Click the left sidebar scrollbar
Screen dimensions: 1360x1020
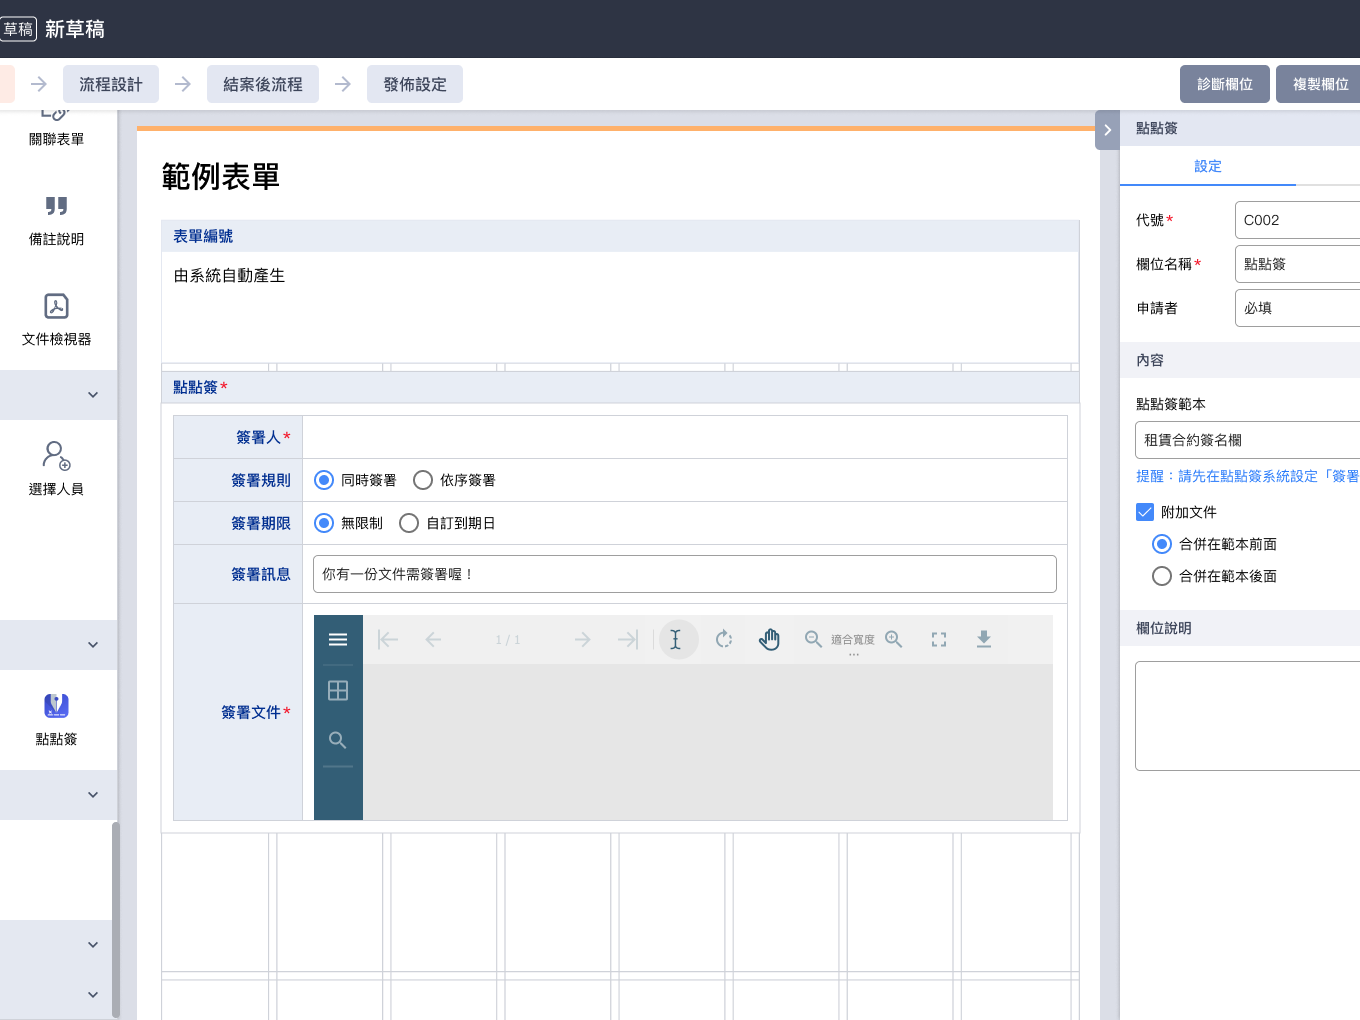(x=116, y=918)
